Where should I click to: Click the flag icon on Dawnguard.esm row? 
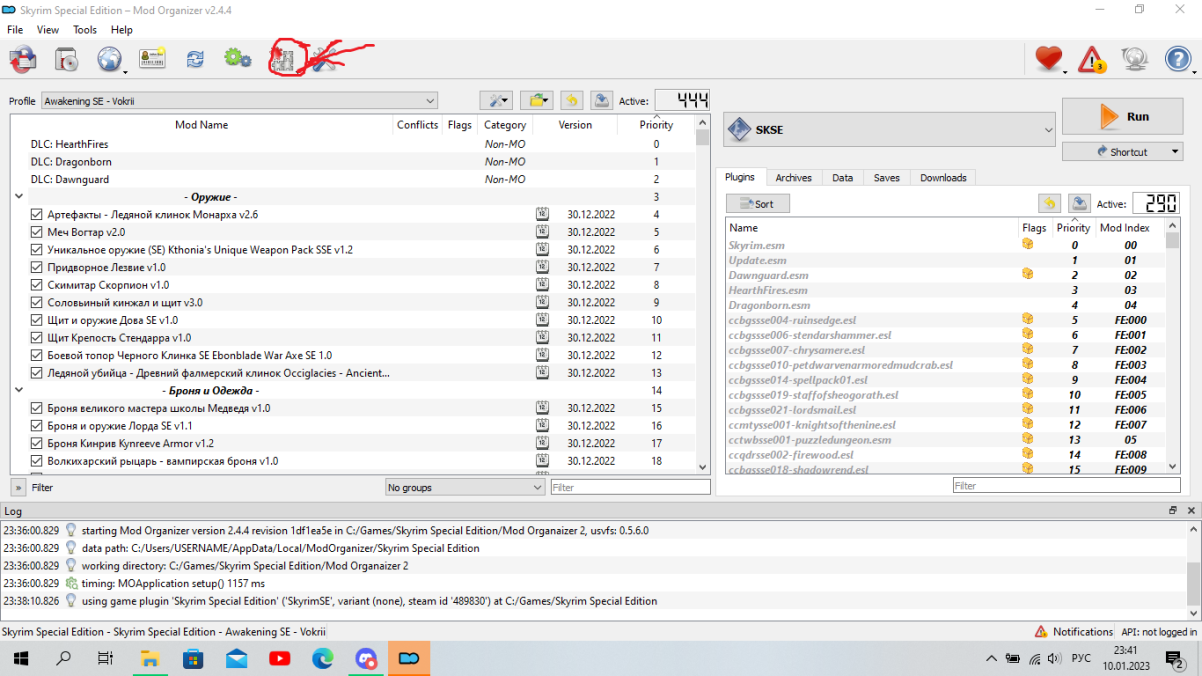(x=1027, y=274)
